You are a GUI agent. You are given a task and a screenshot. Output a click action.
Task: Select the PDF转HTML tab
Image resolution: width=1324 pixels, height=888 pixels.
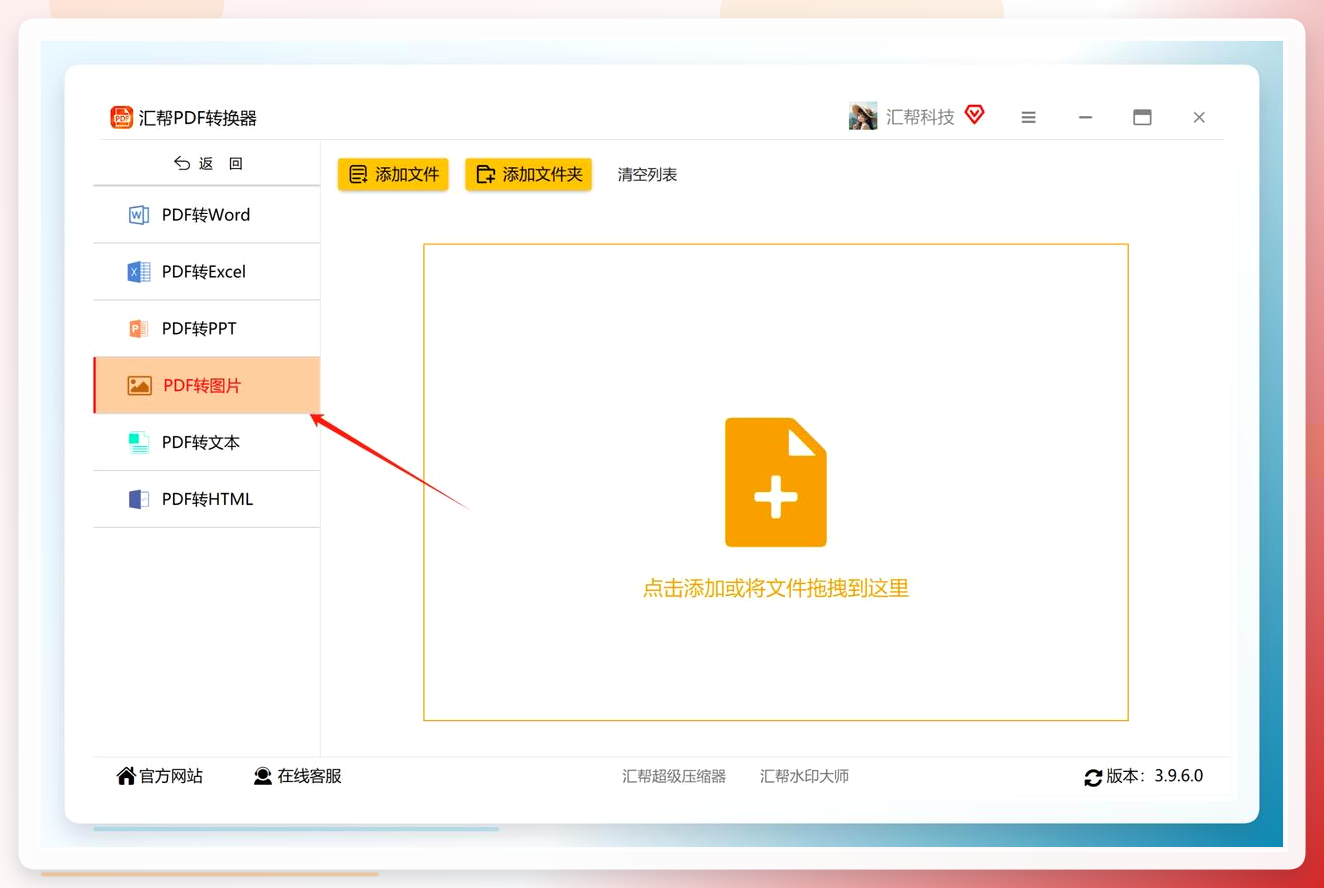click(x=207, y=499)
